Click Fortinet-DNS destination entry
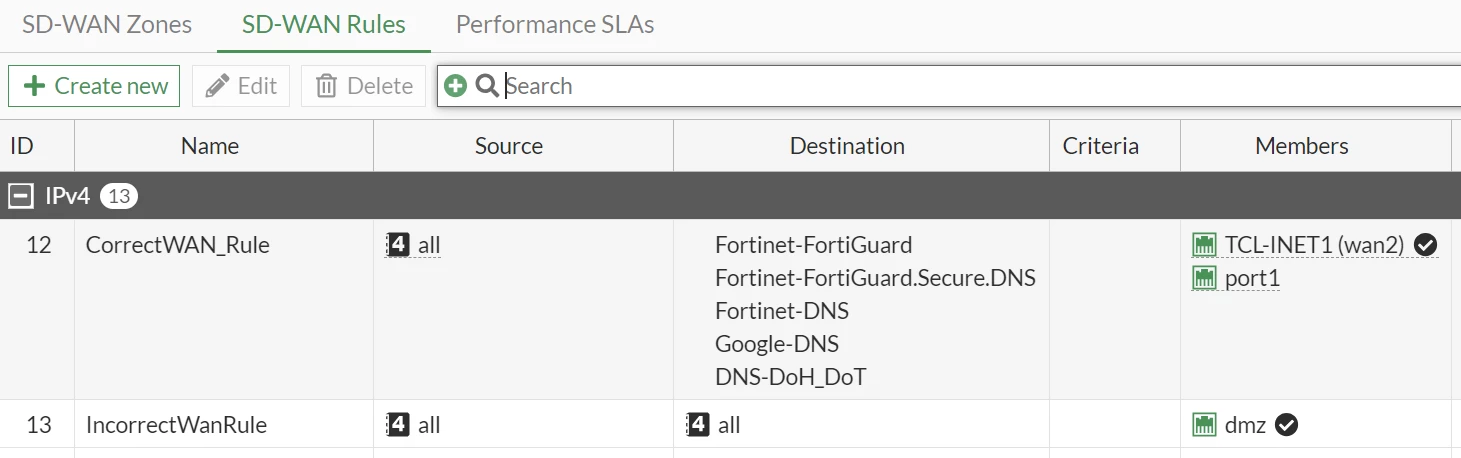Viewport: 1461px width, 458px height. pyautogui.click(x=782, y=311)
